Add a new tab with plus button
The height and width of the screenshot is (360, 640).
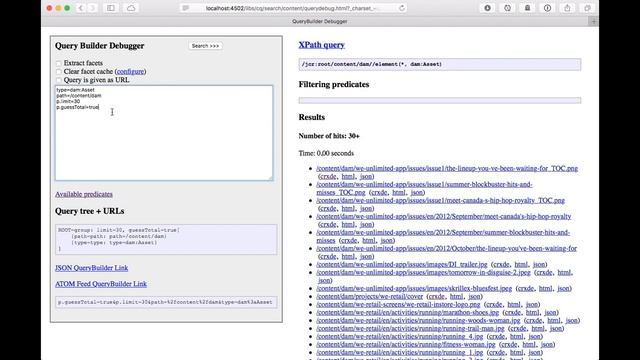pos(594,21)
